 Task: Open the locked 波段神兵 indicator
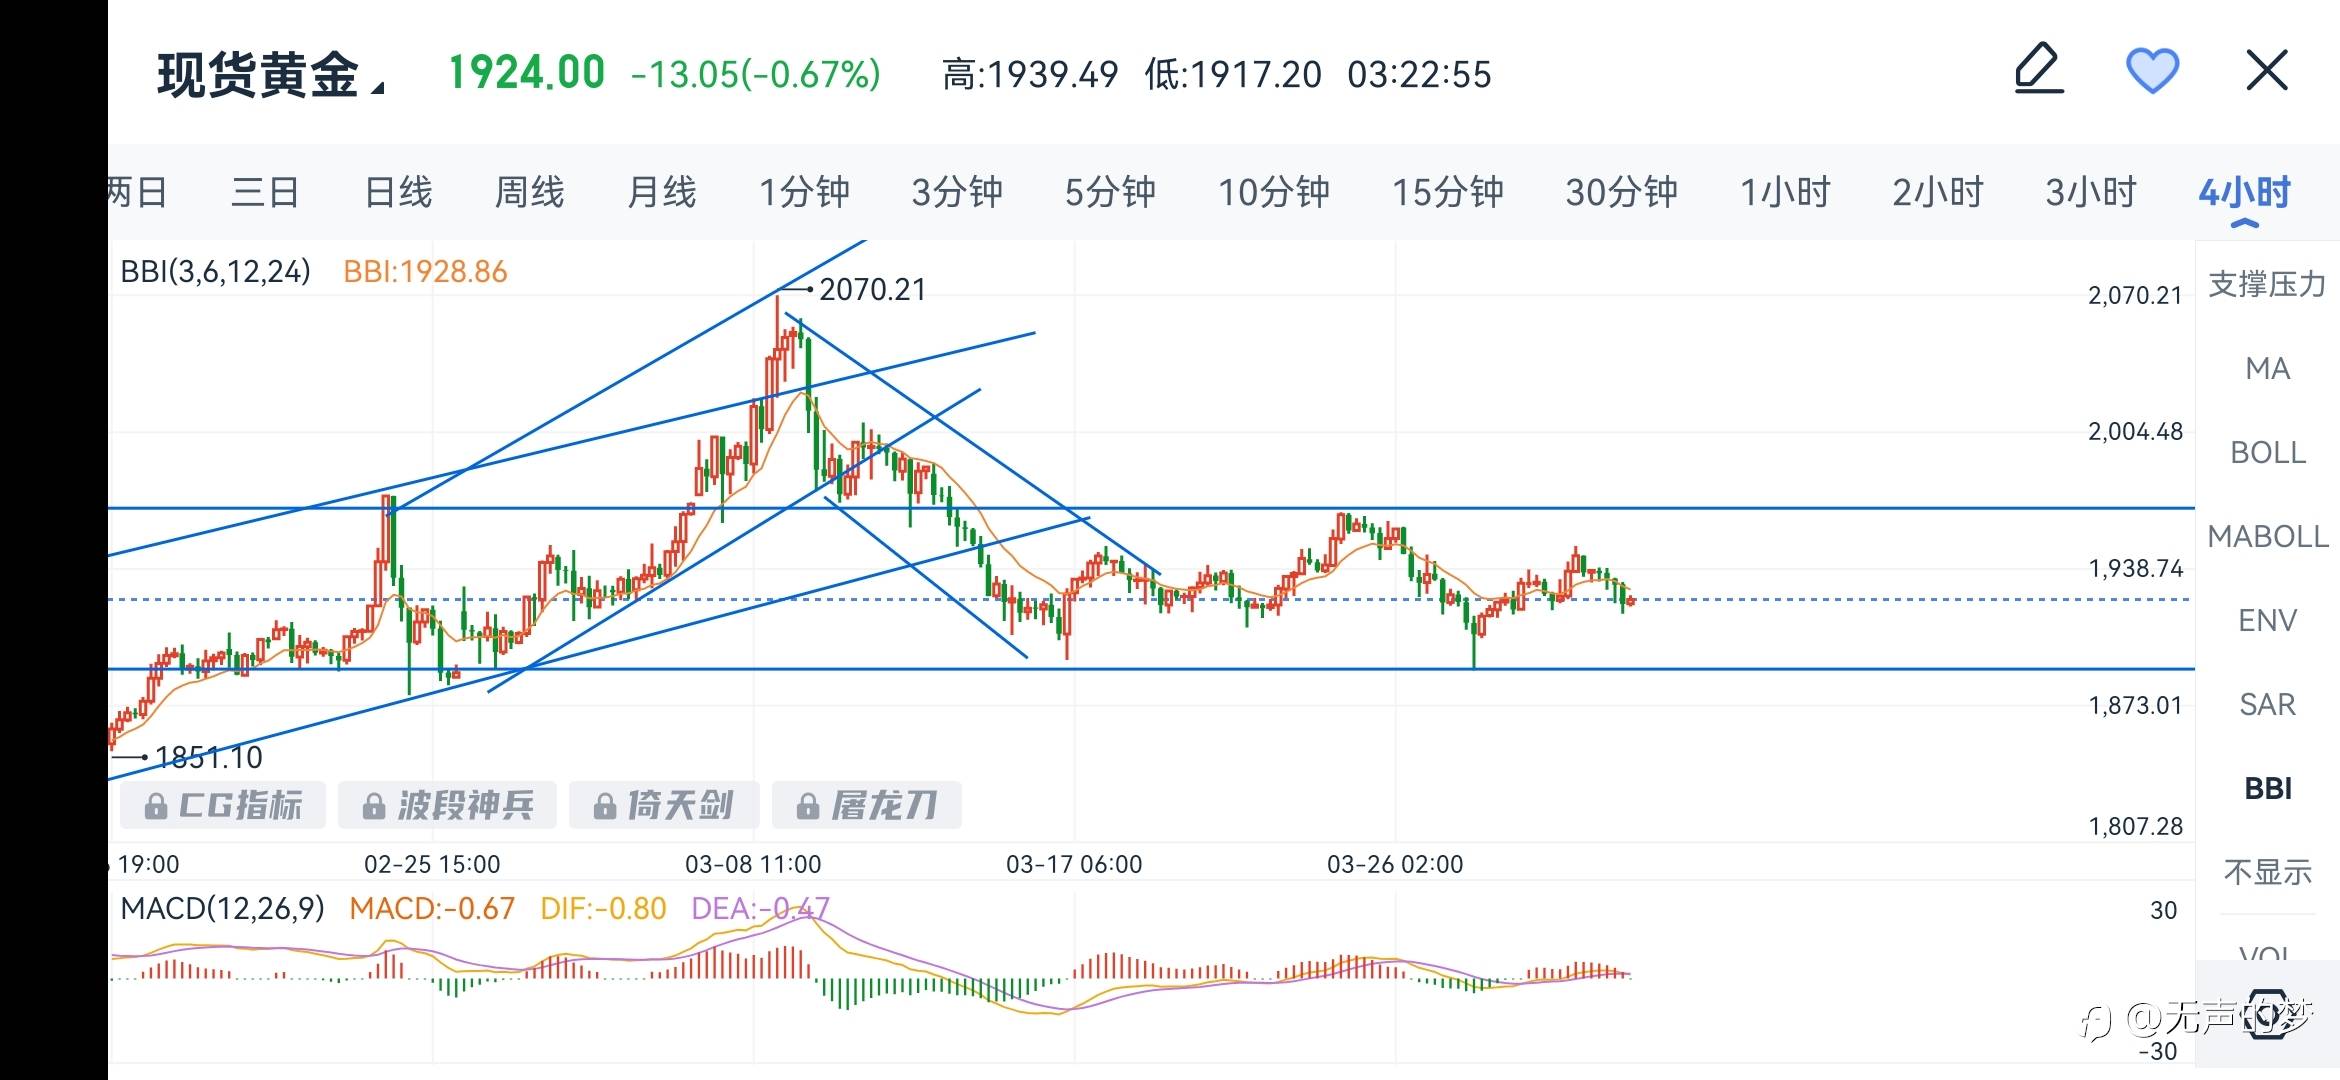[447, 805]
